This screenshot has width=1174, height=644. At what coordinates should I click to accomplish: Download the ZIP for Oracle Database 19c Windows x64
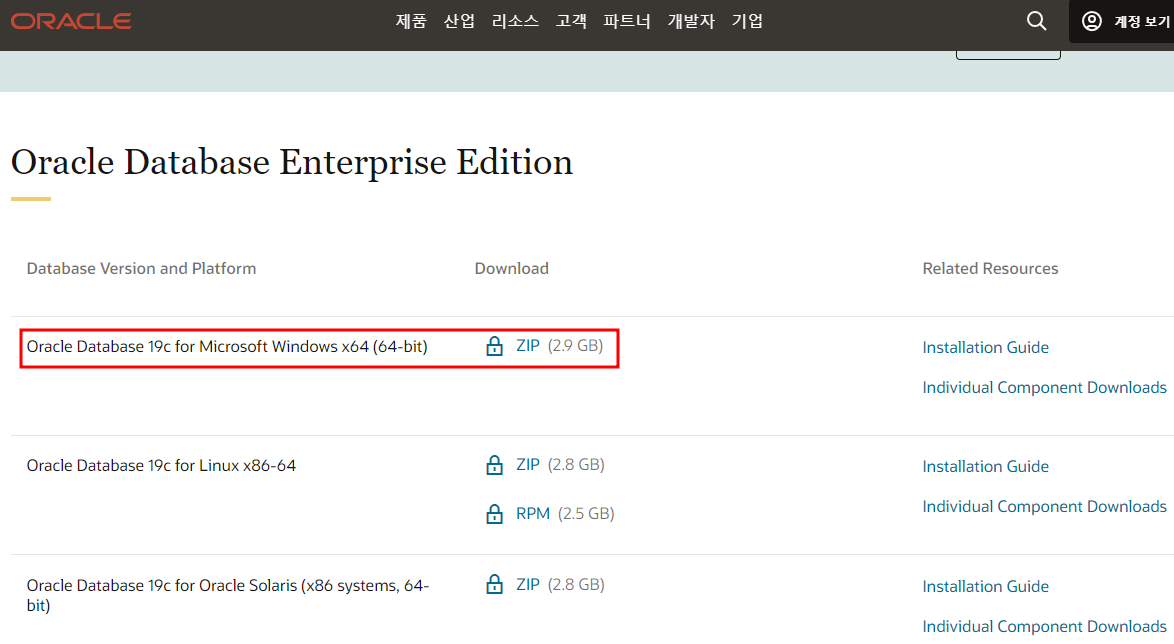(x=527, y=346)
